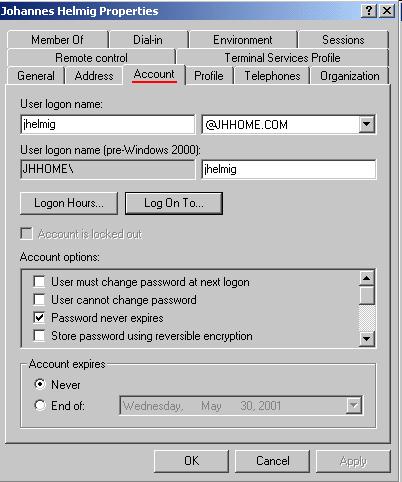
Task: Click the title bar Help question mark
Action: 369,11
